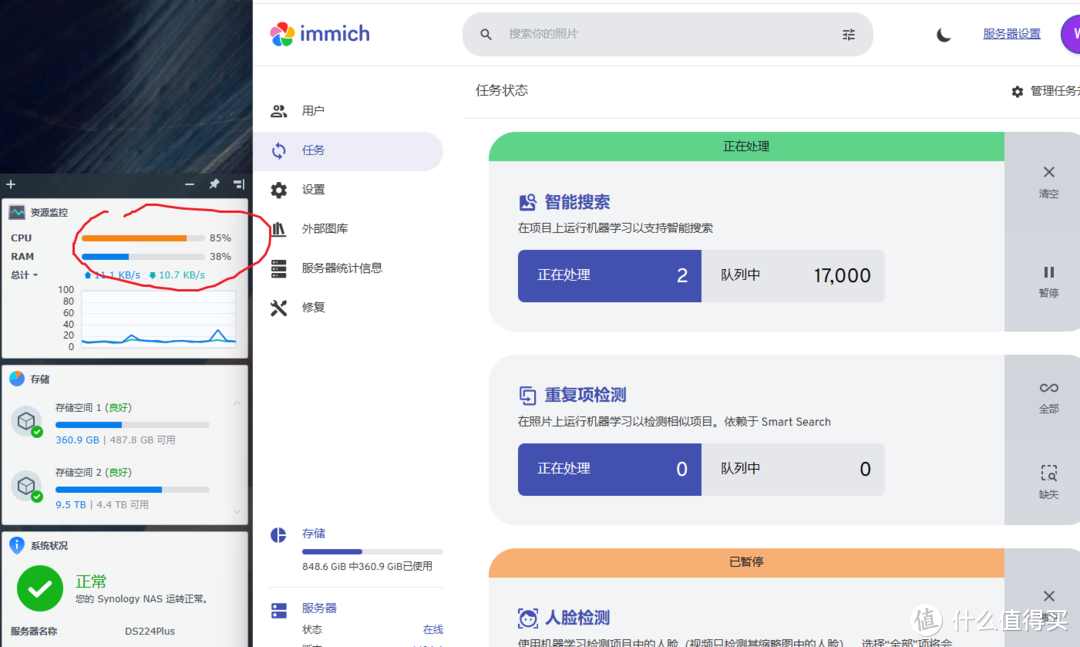Toggle dark mode with the moon icon
The width and height of the screenshot is (1080, 647).
943,34
